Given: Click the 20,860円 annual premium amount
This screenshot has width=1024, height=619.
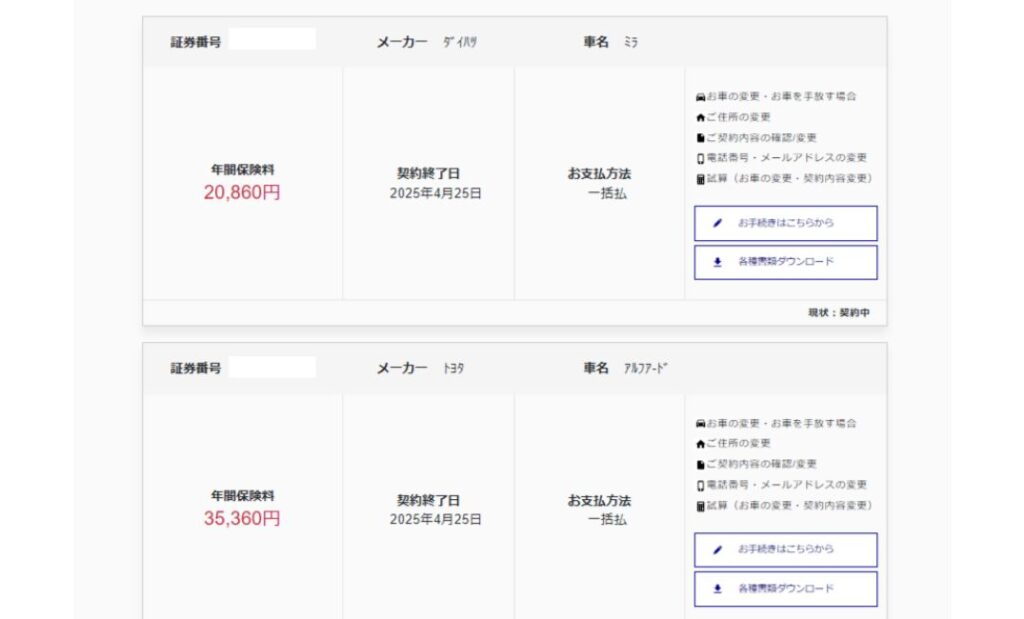Looking at the screenshot, I should (242, 193).
